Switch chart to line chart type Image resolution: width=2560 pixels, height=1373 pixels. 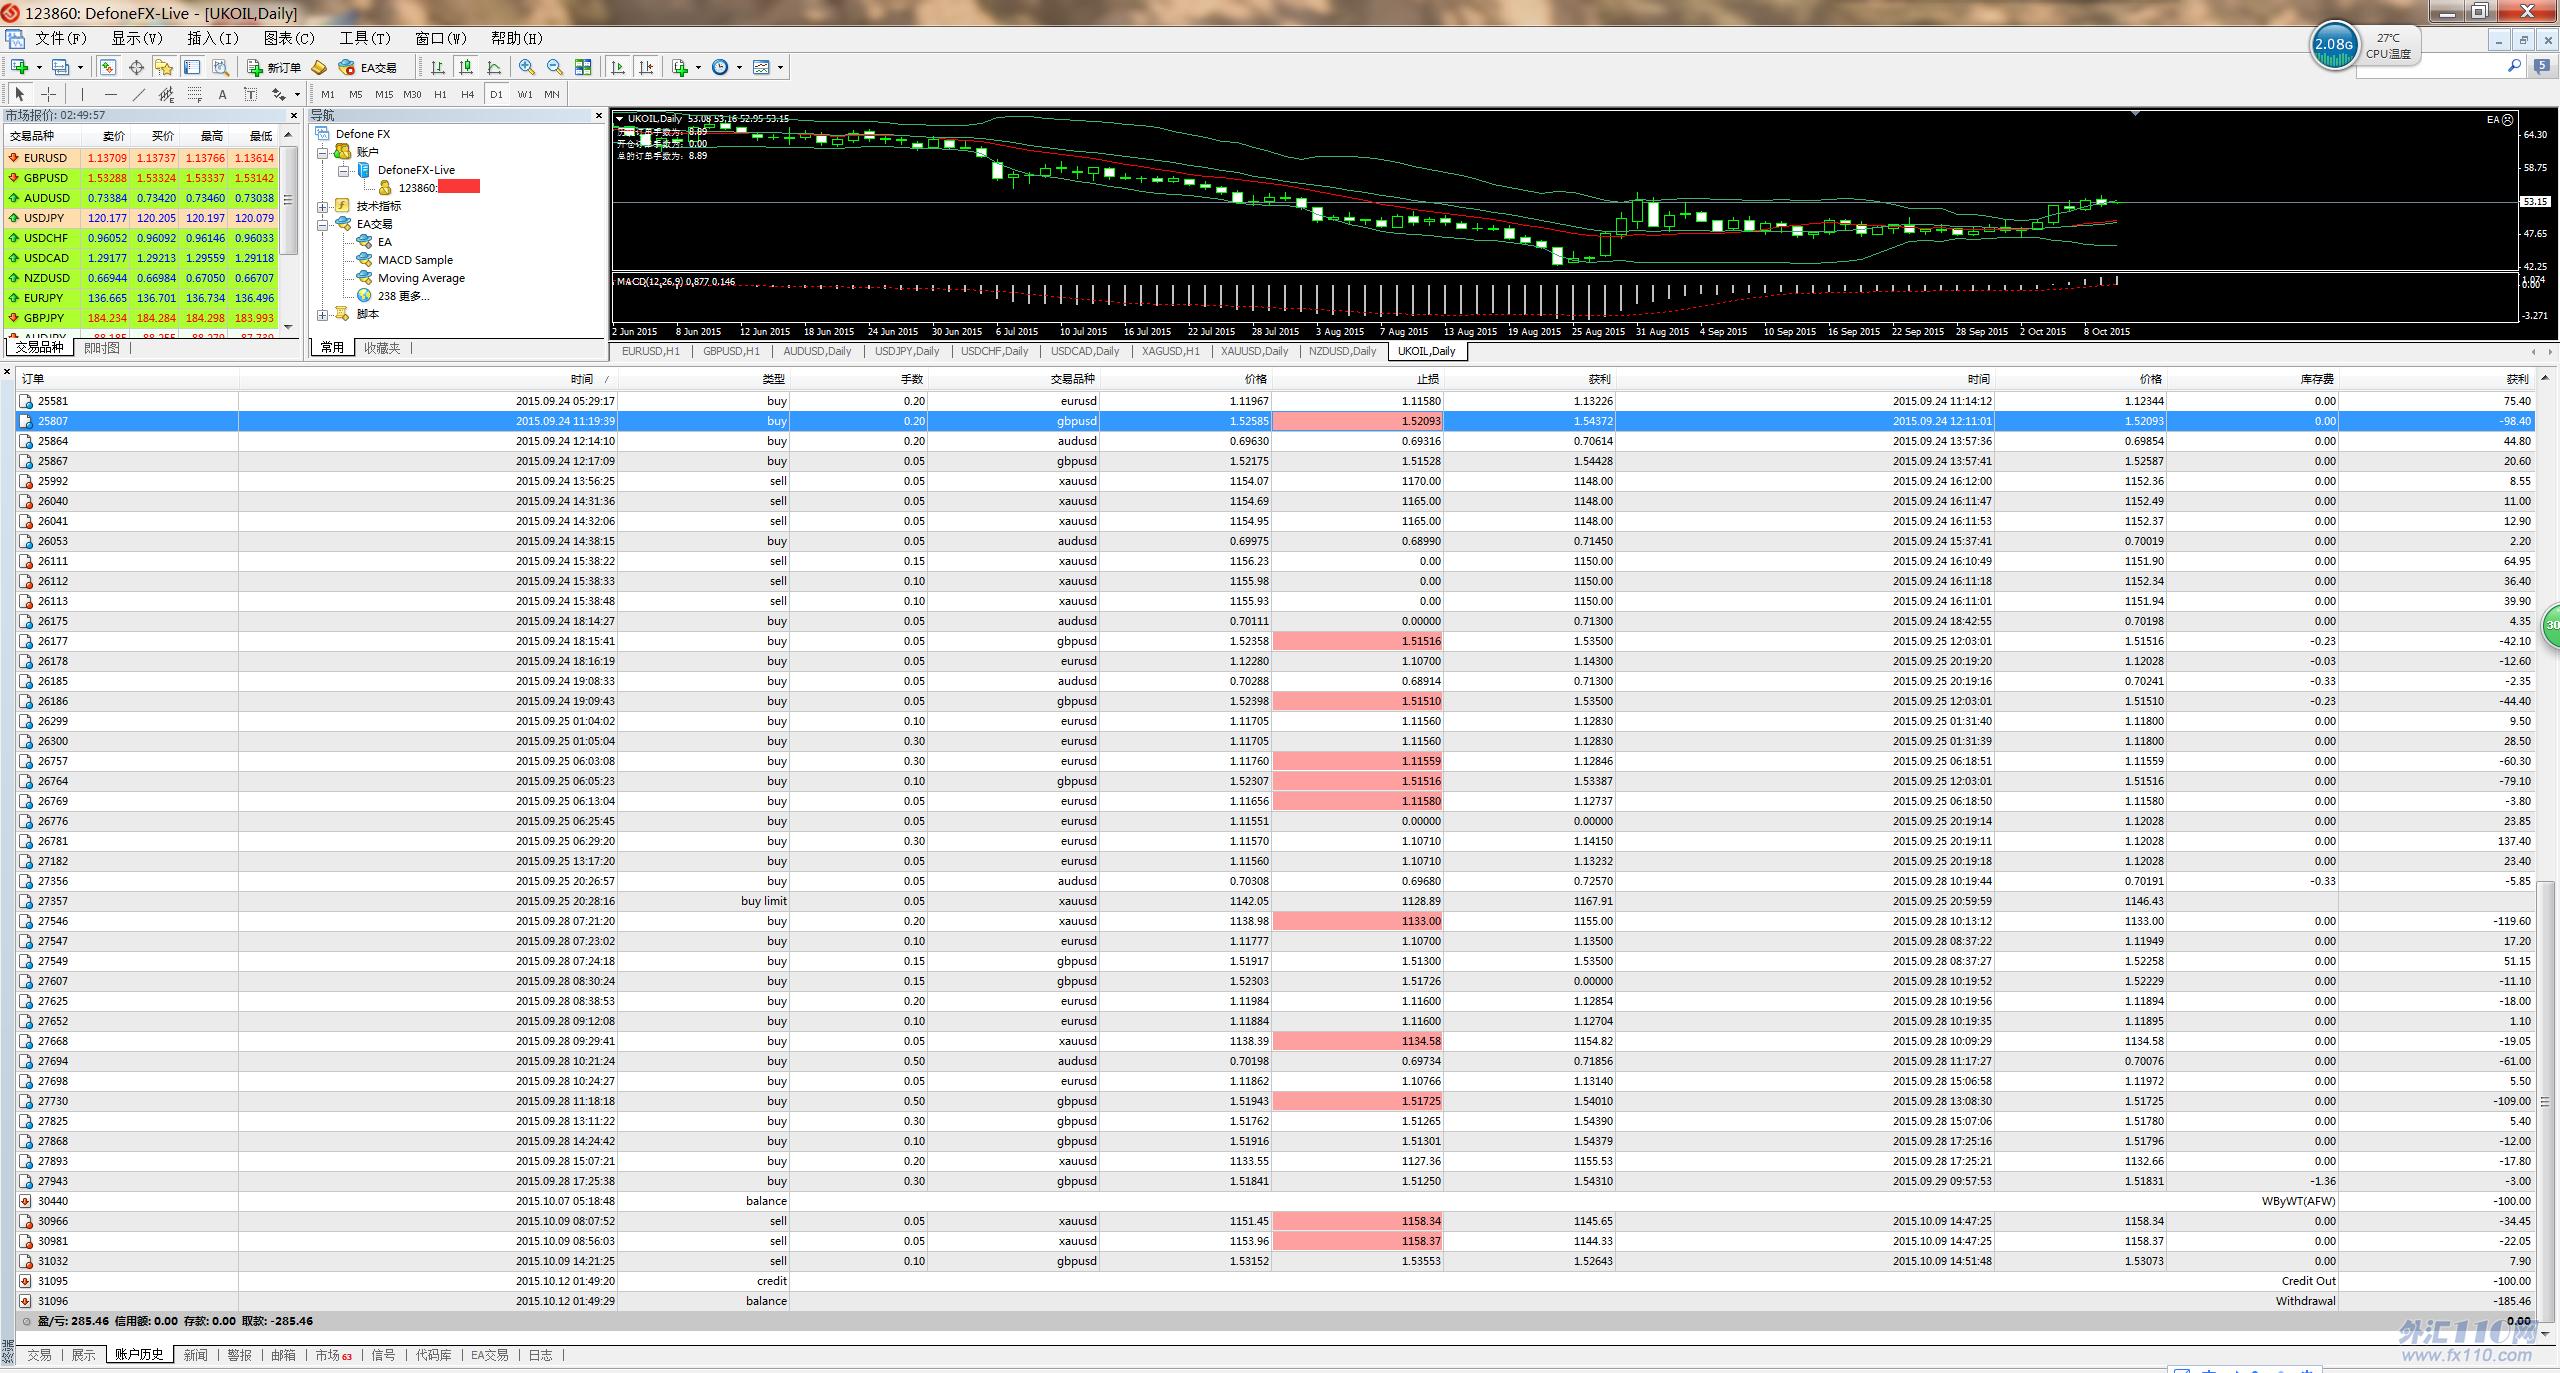(x=494, y=67)
